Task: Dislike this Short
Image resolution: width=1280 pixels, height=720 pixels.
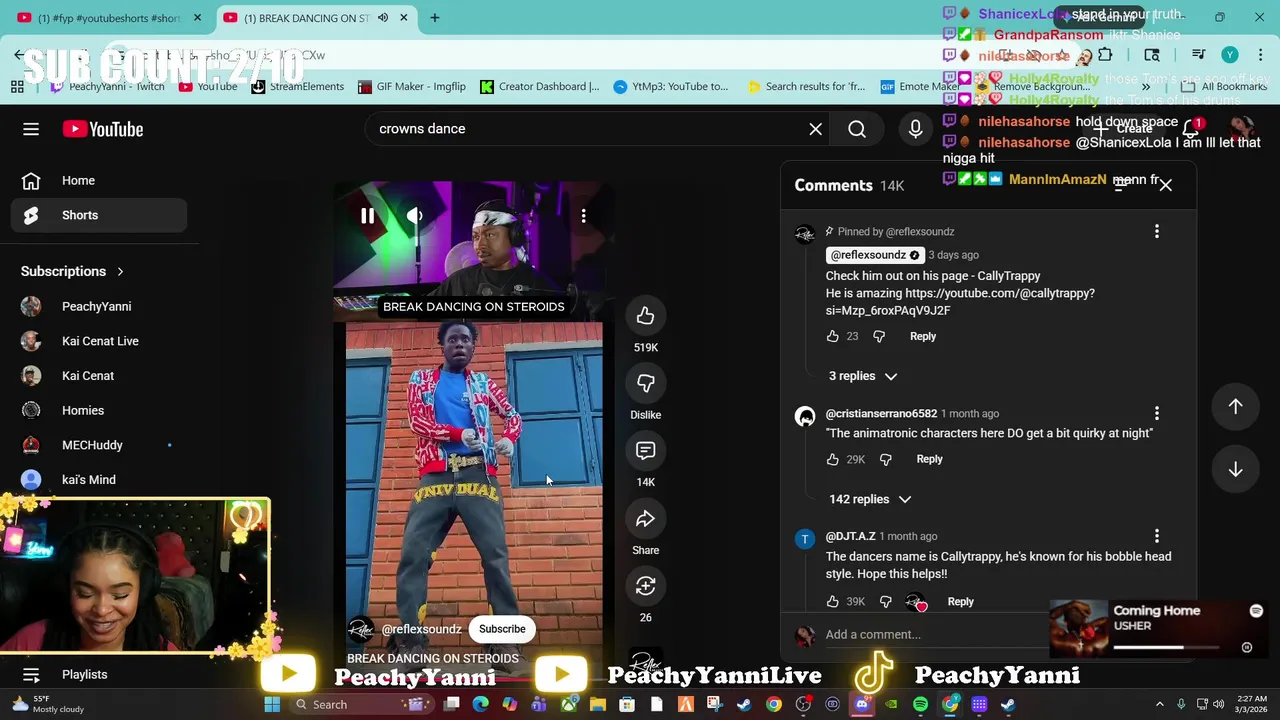Action: pos(645,384)
